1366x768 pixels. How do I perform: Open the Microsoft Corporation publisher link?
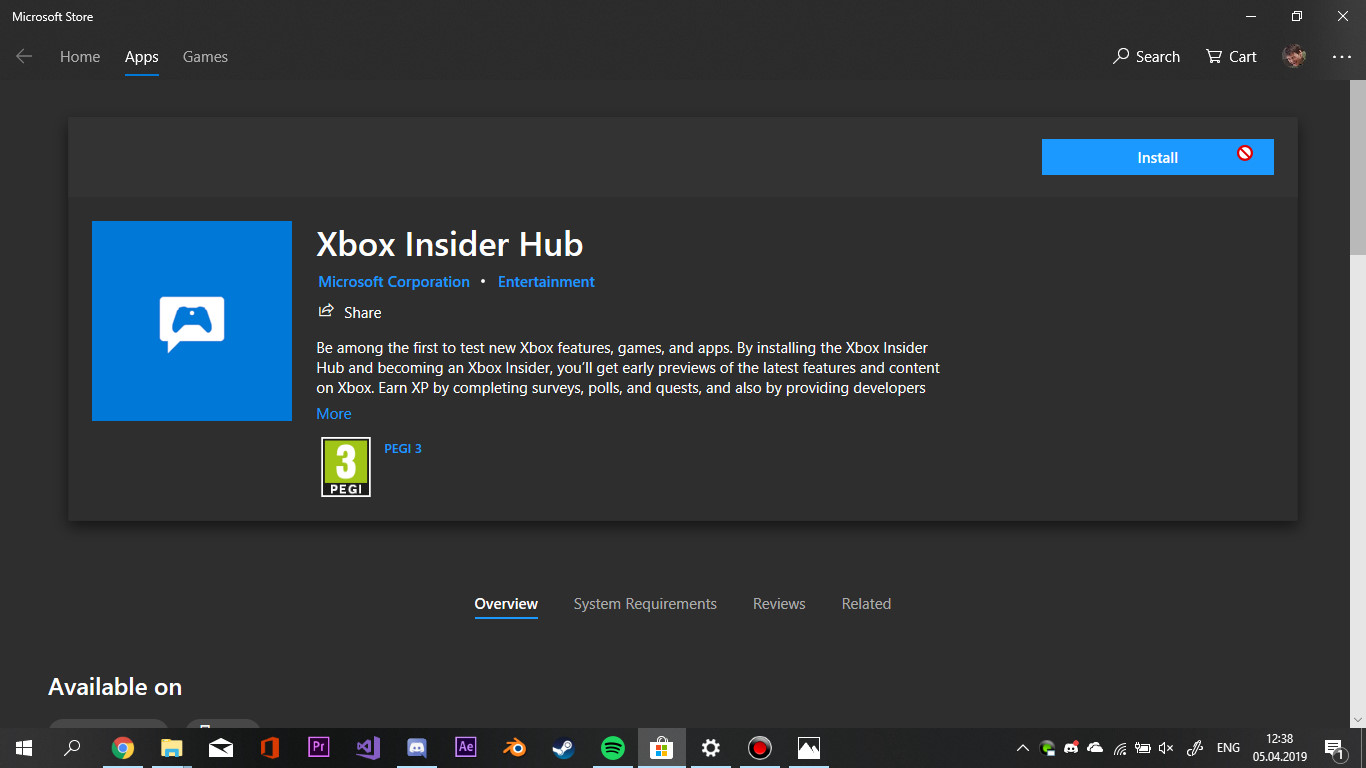(394, 282)
